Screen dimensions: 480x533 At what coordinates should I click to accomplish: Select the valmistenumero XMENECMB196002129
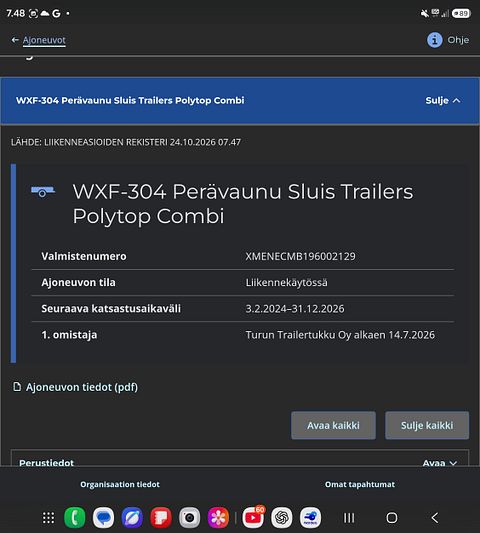pyautogui.click(x=301, y=256)
